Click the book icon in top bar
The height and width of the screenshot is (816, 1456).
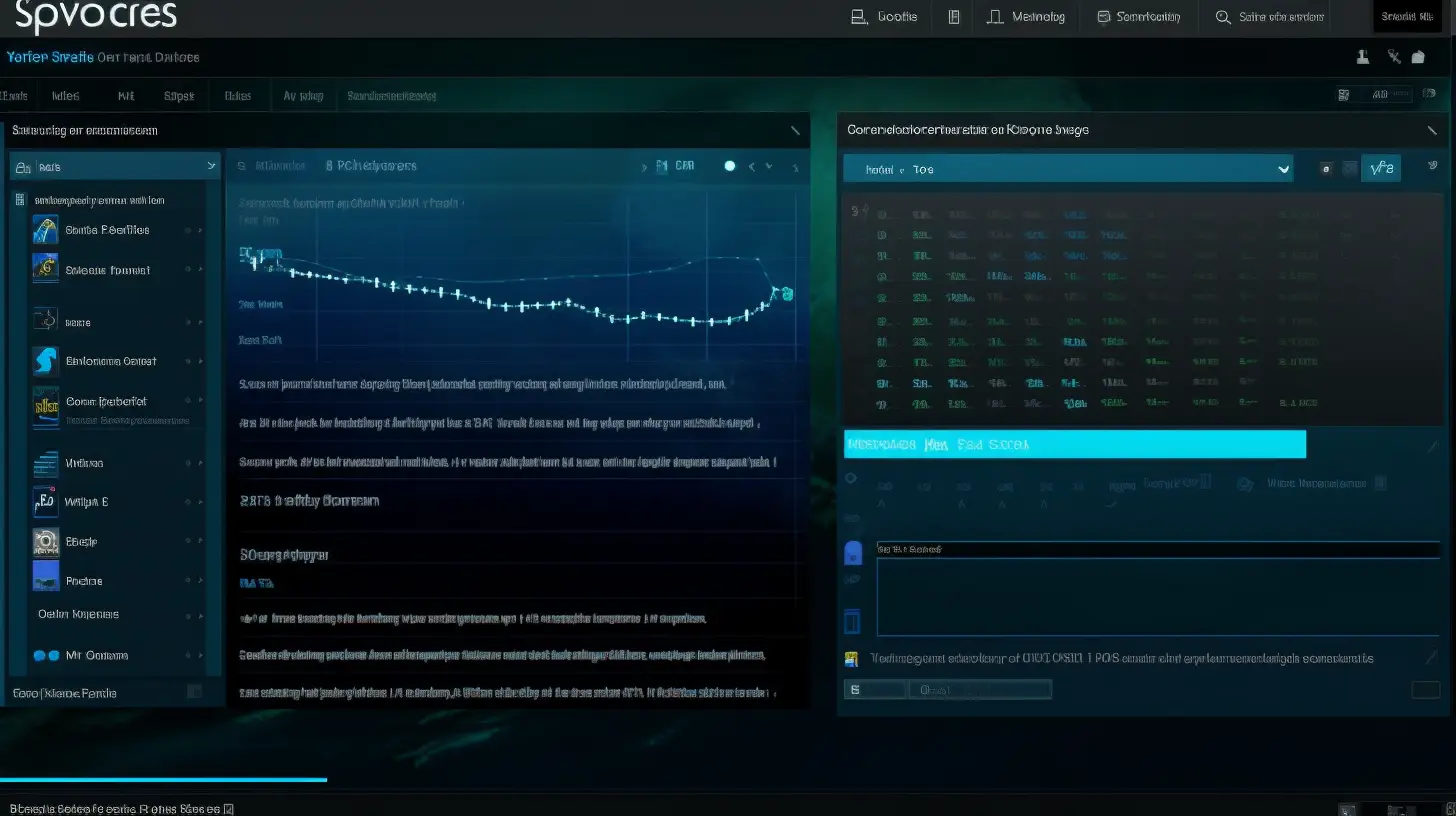(954, 17)
